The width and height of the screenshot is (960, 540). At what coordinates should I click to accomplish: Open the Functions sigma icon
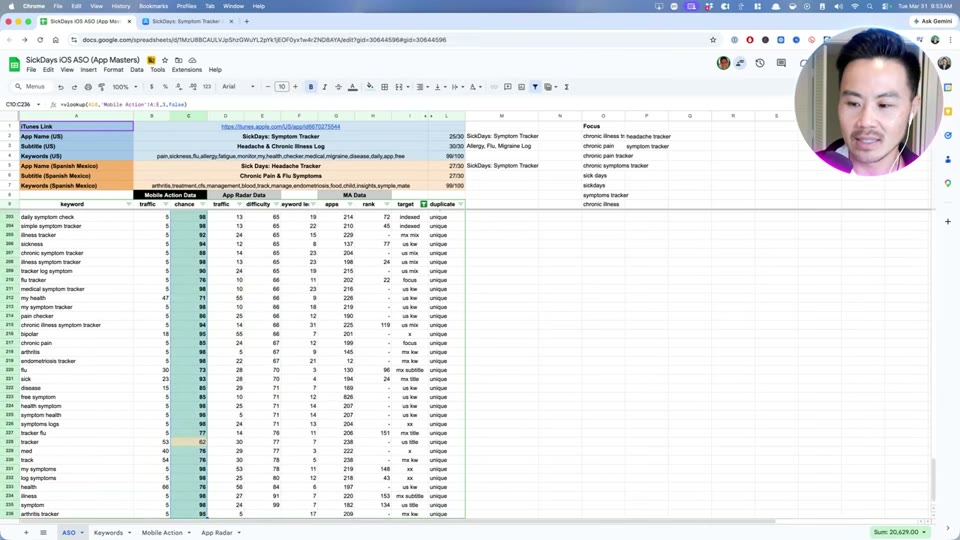tap(566, 87)
